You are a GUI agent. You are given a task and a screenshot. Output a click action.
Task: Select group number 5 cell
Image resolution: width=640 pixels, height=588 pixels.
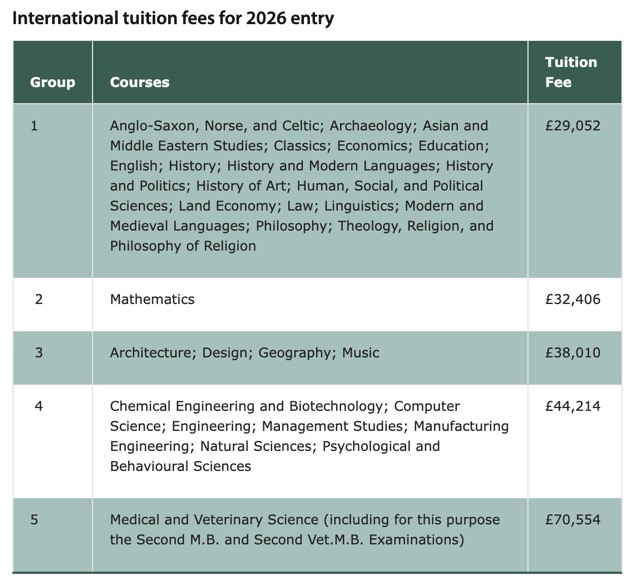pos(35,520)
